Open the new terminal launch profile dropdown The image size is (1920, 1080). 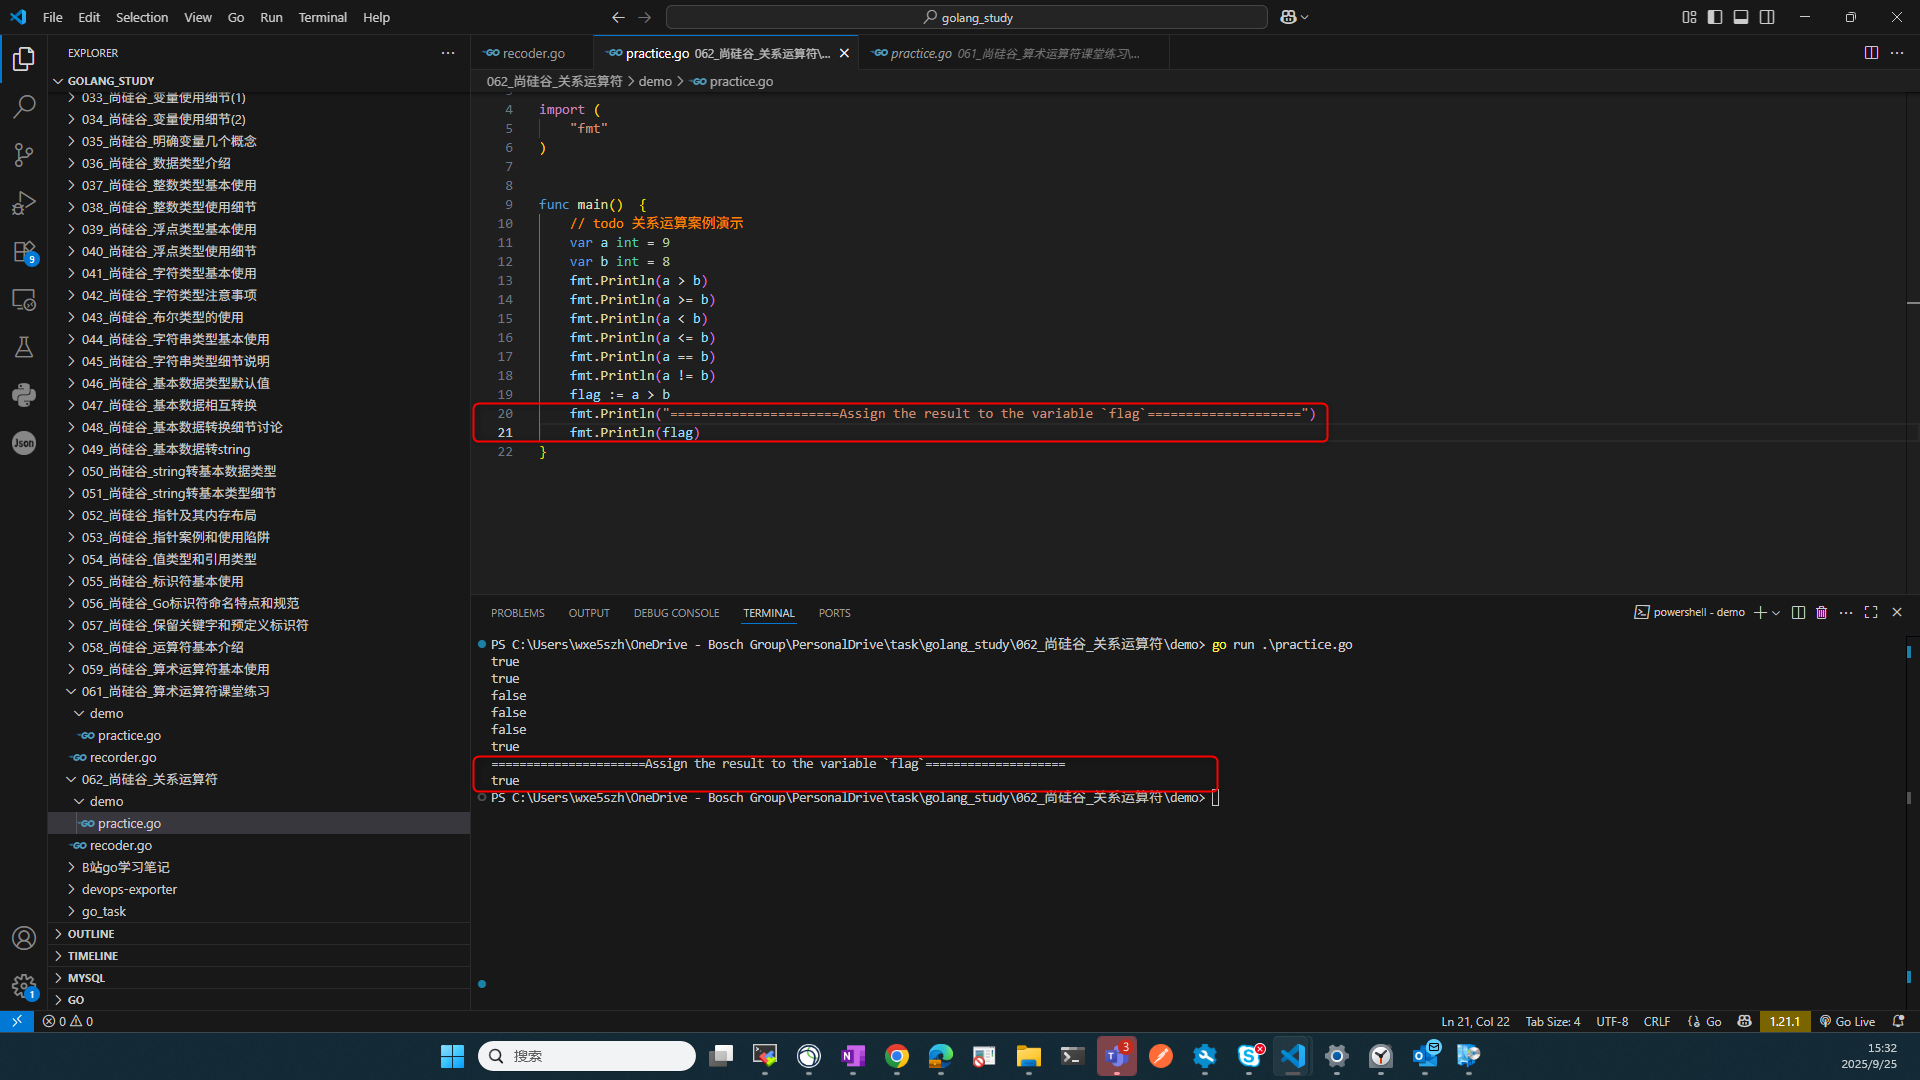pyautogui.click(x=1776, y=613)
